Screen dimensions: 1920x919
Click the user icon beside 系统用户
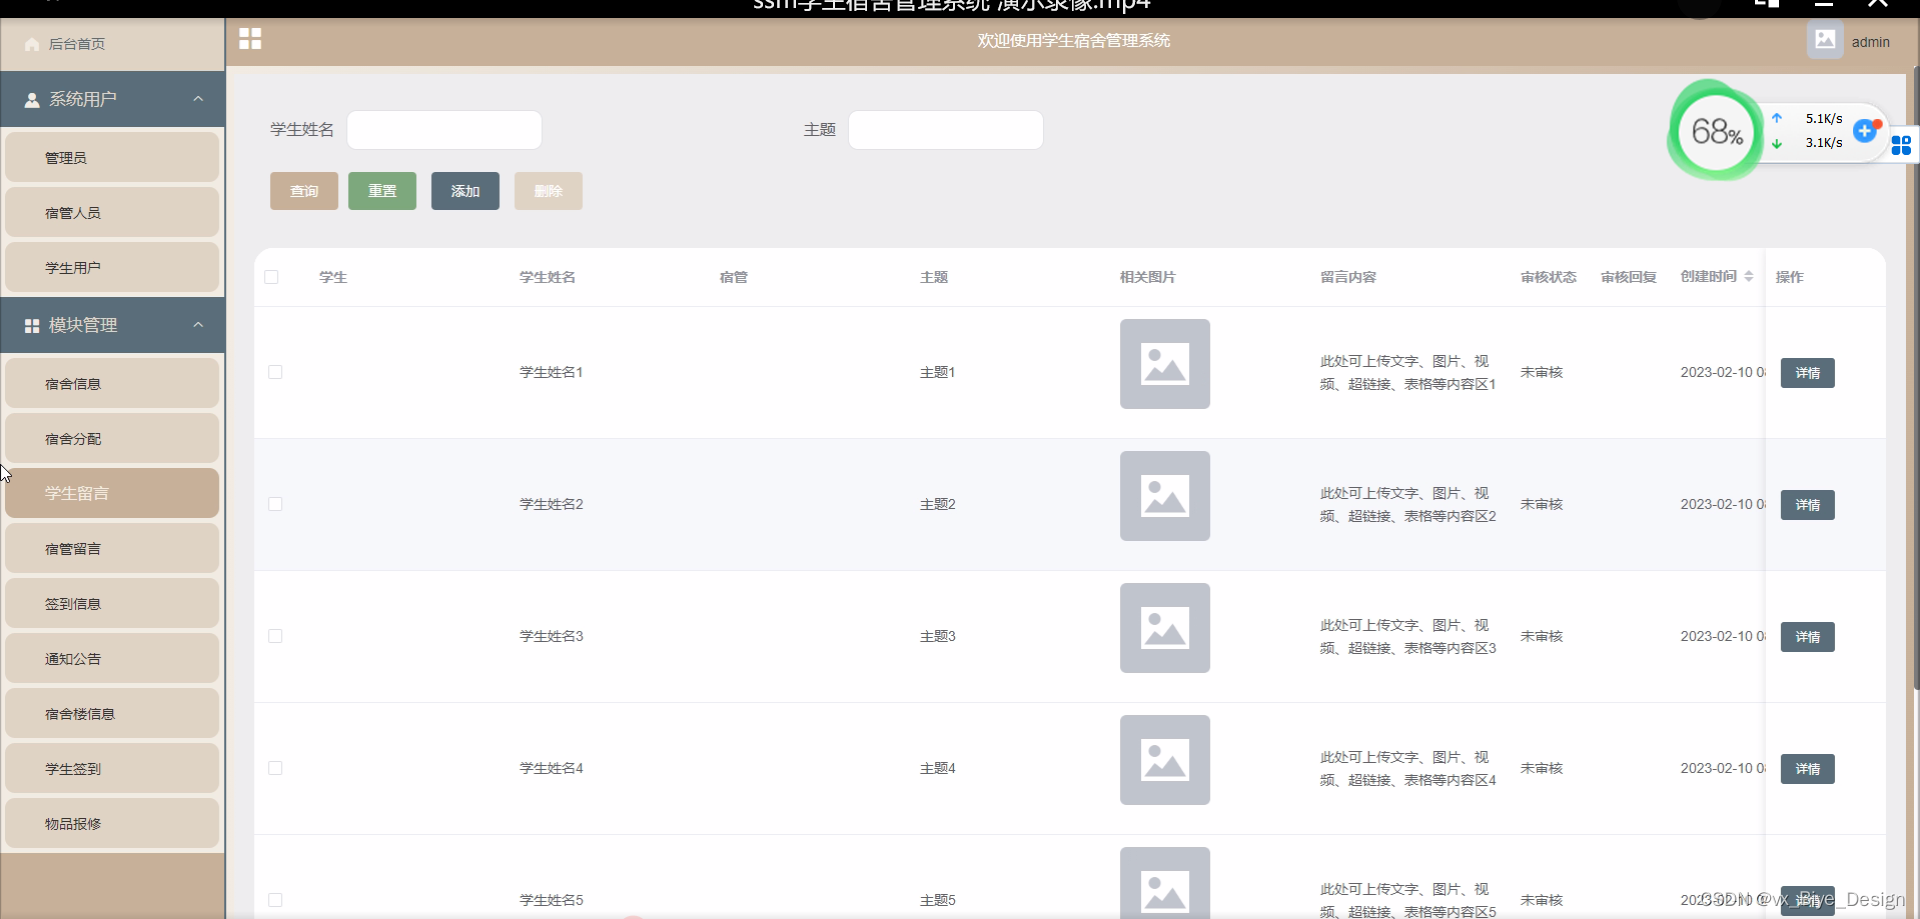tap(32, 100)
